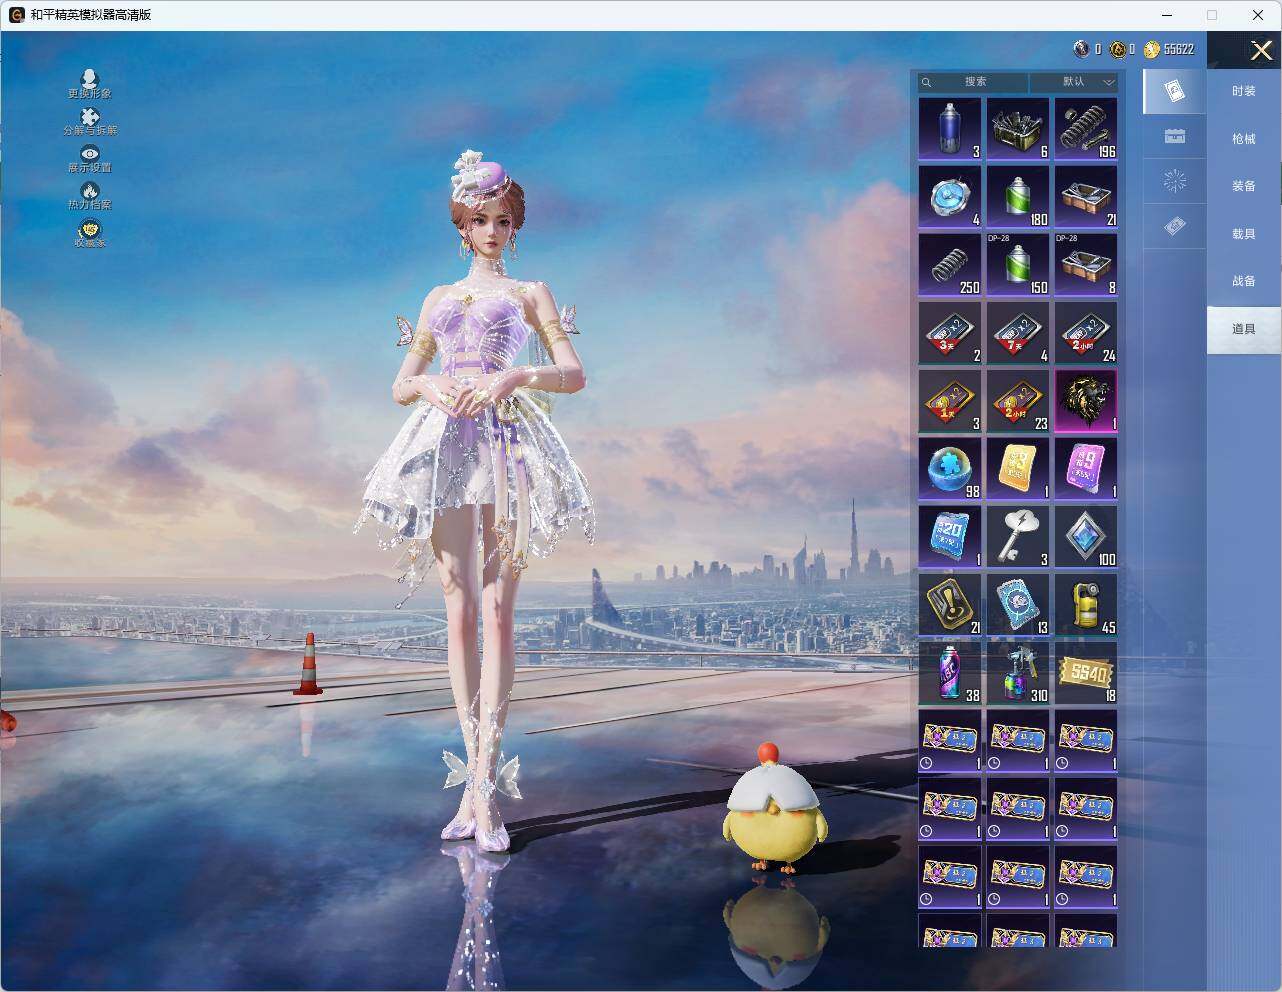Open the 热力档案 flame icon
This screenshot has height=992, width=1282.
[x=89, y=196]
